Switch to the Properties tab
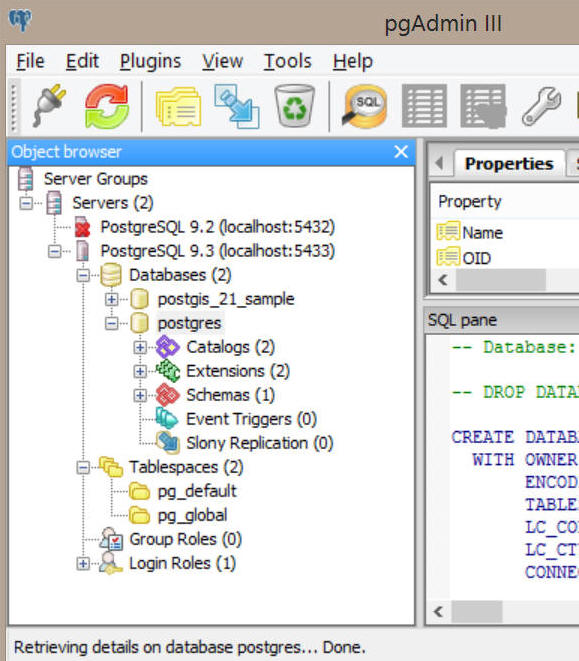This screenshot has height=661, width=579. pos(509,164)
